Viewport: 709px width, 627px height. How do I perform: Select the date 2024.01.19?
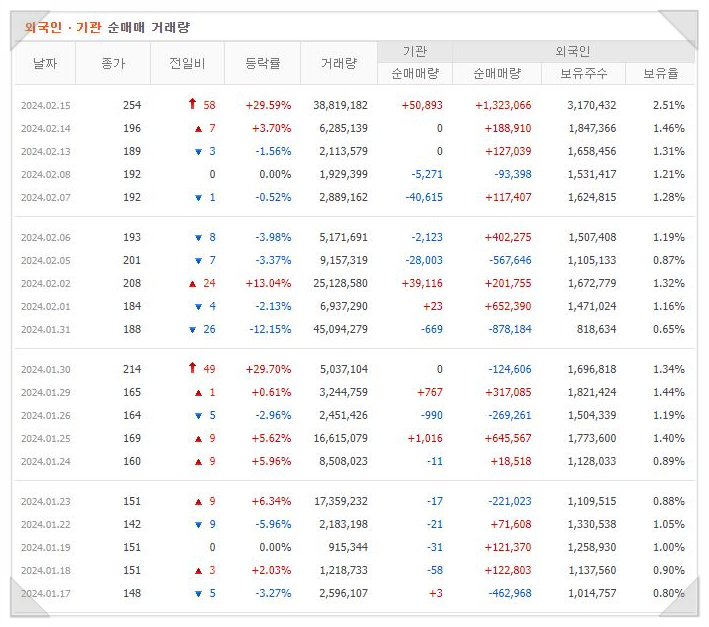pos(46,547)
